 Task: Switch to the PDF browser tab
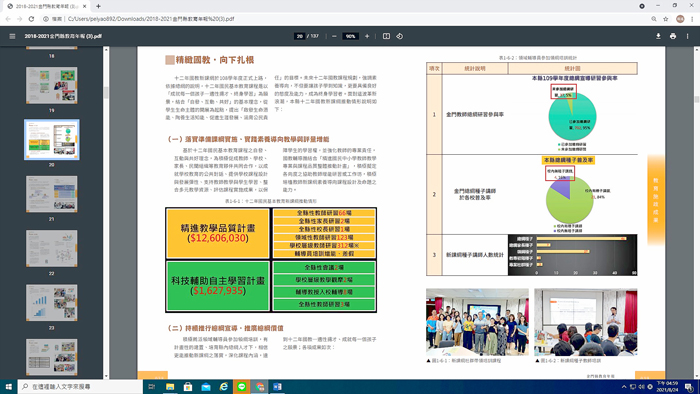click(x=46, y=6)
